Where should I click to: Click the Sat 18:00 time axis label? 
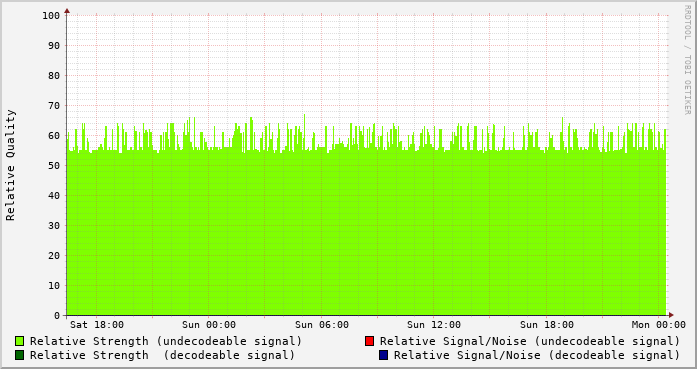[x=97, y=325]
